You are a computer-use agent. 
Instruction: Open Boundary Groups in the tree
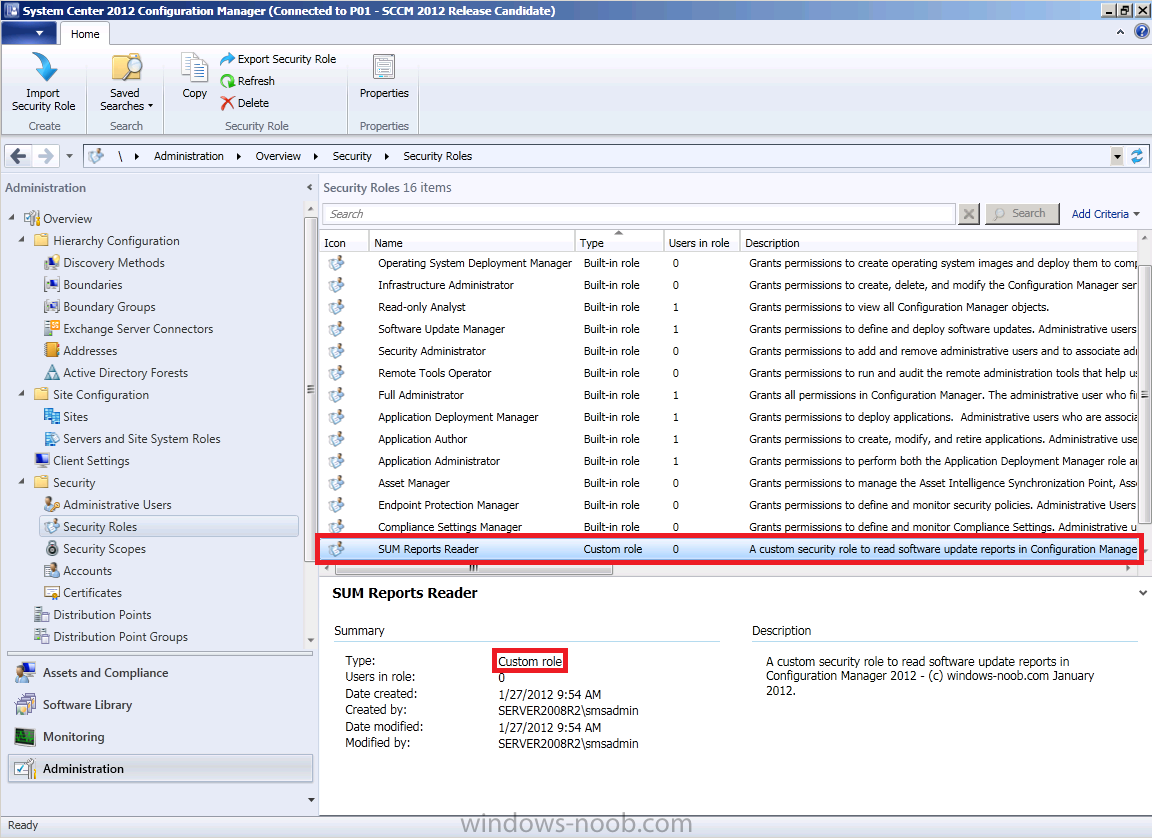coord(109,306)
